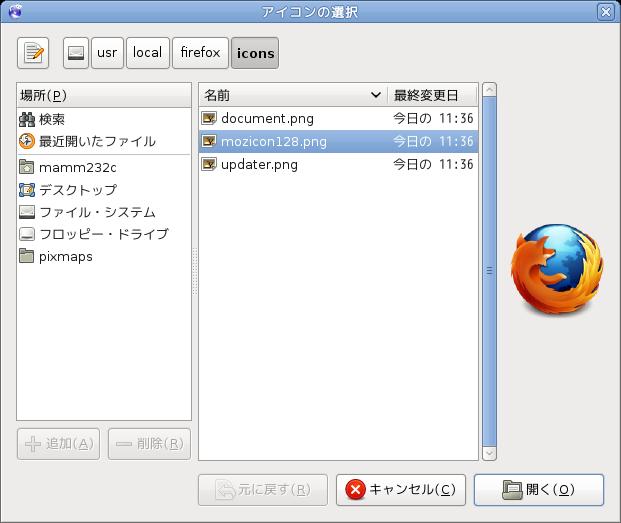Click the pixmaps folder icon
The height and width of the screenshot is (523, 621).
pos(27,256)
